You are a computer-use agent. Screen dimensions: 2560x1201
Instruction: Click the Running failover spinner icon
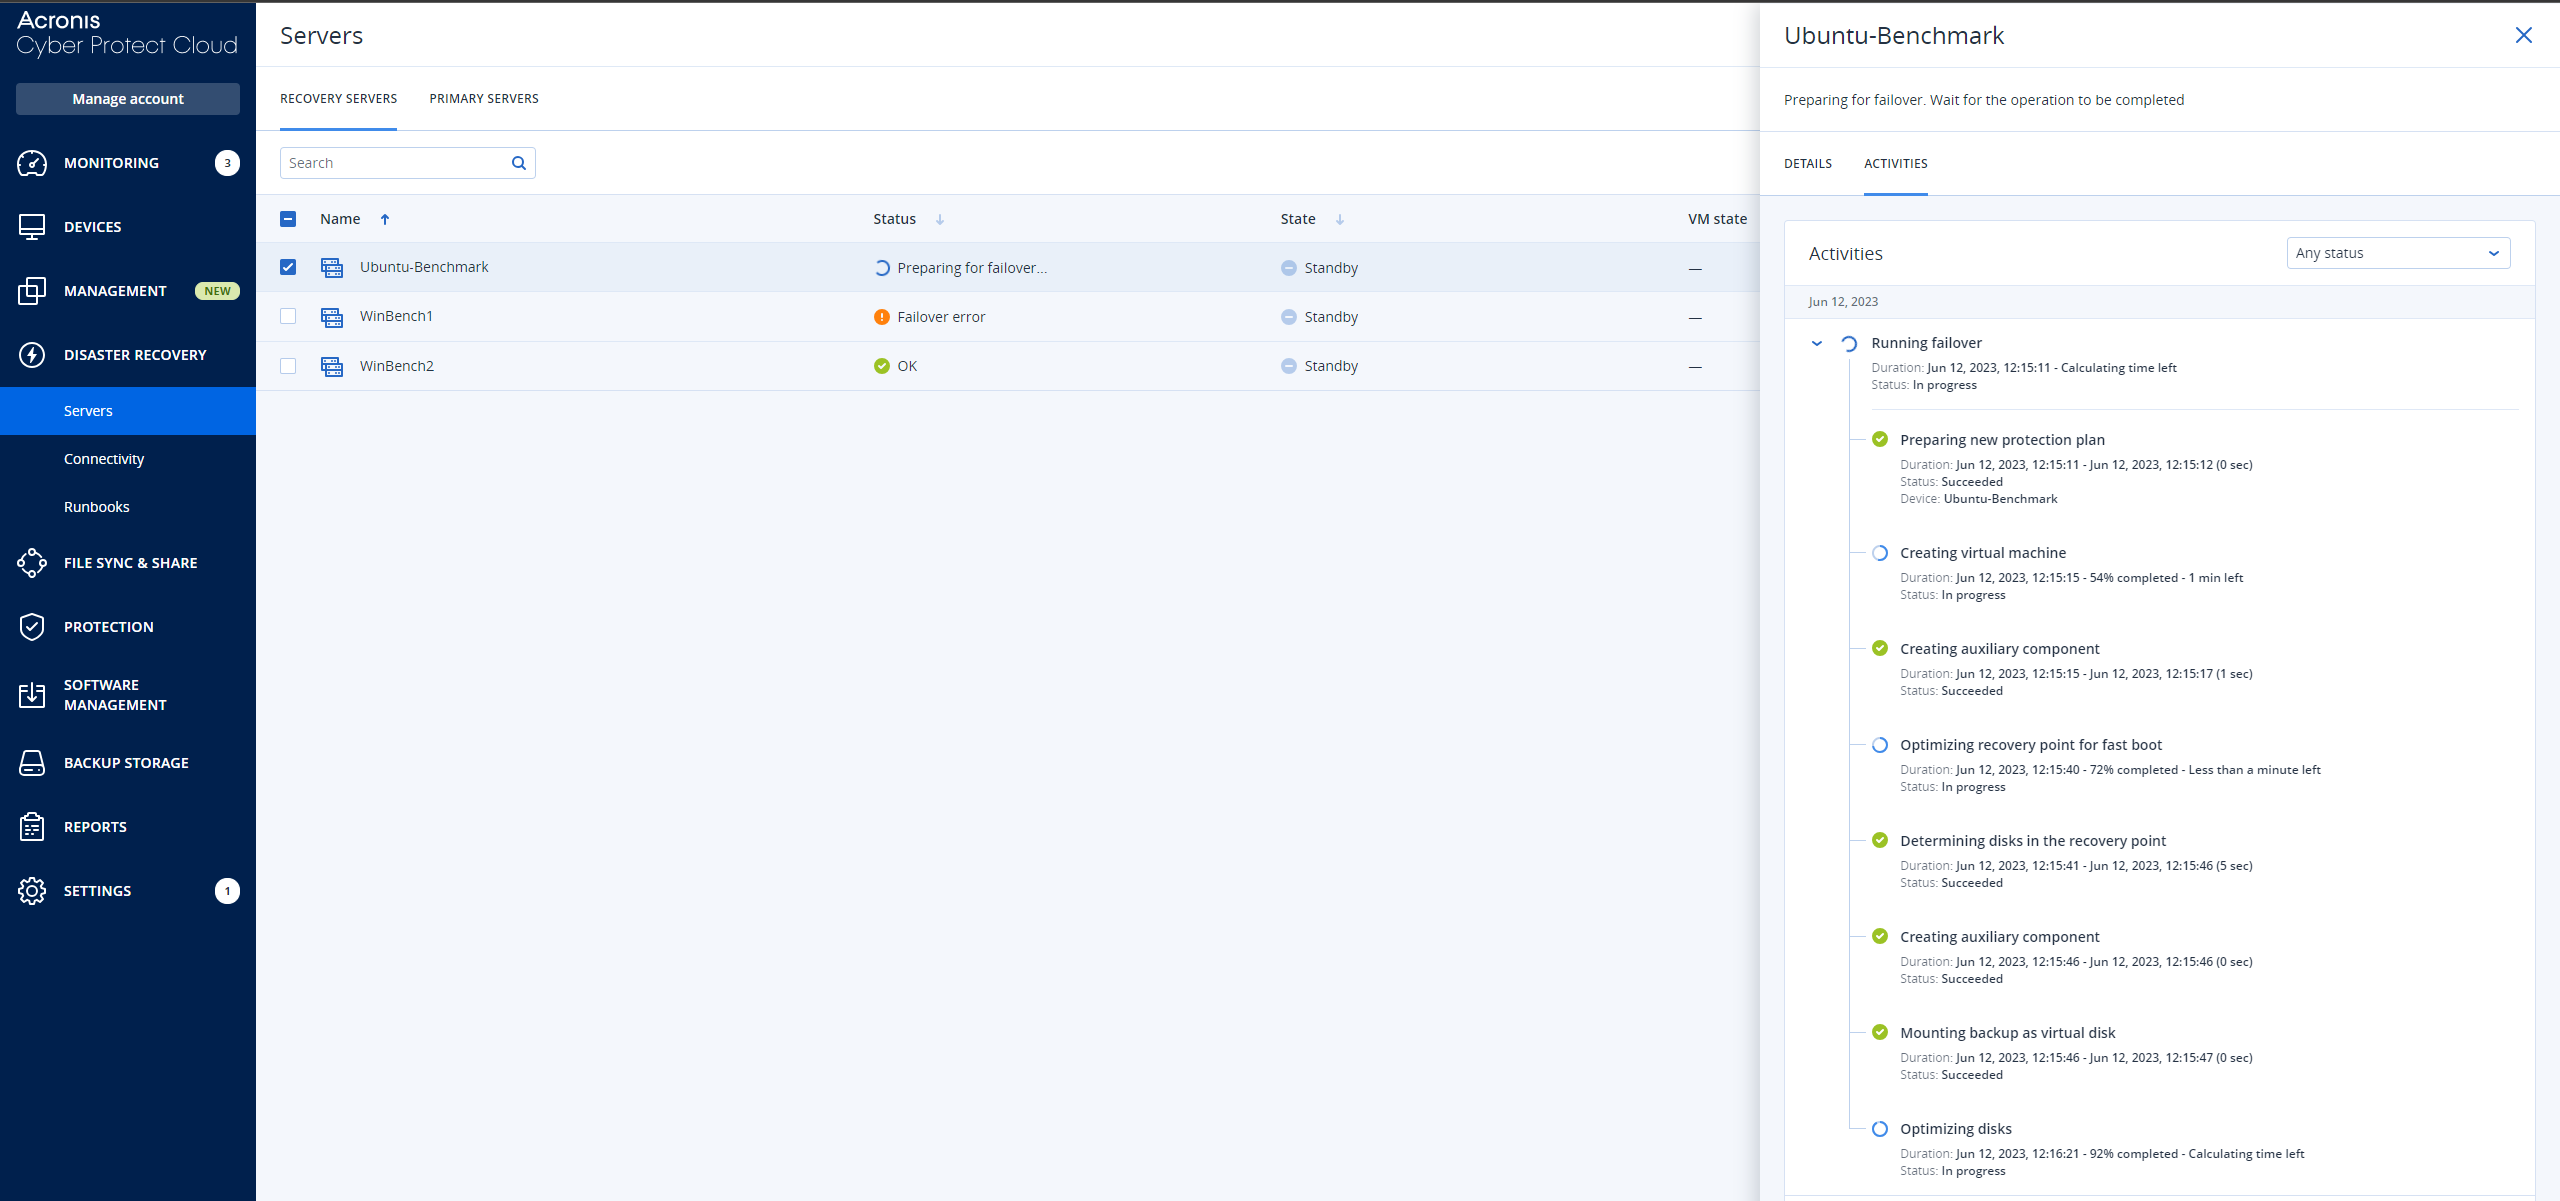pos(1849,343)
